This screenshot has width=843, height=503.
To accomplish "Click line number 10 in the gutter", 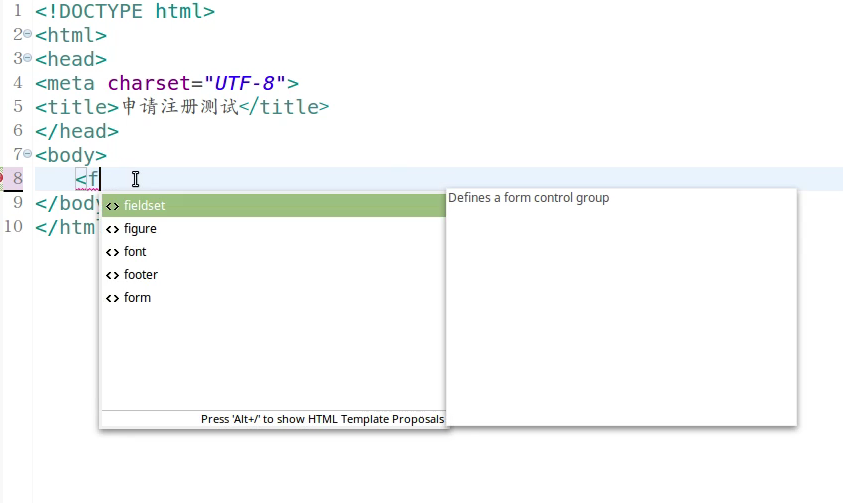I will pos(13,226).
